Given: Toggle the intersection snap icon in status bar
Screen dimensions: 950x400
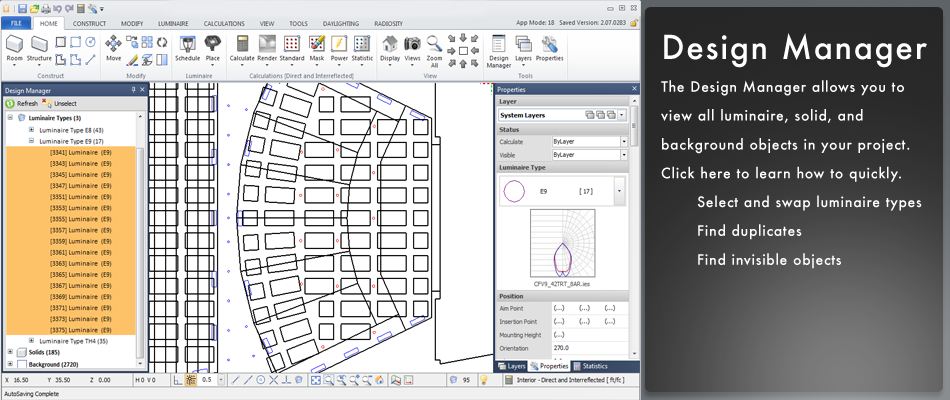Looking at the screenshot, I should pyautogui.click(x=273, y=380).
